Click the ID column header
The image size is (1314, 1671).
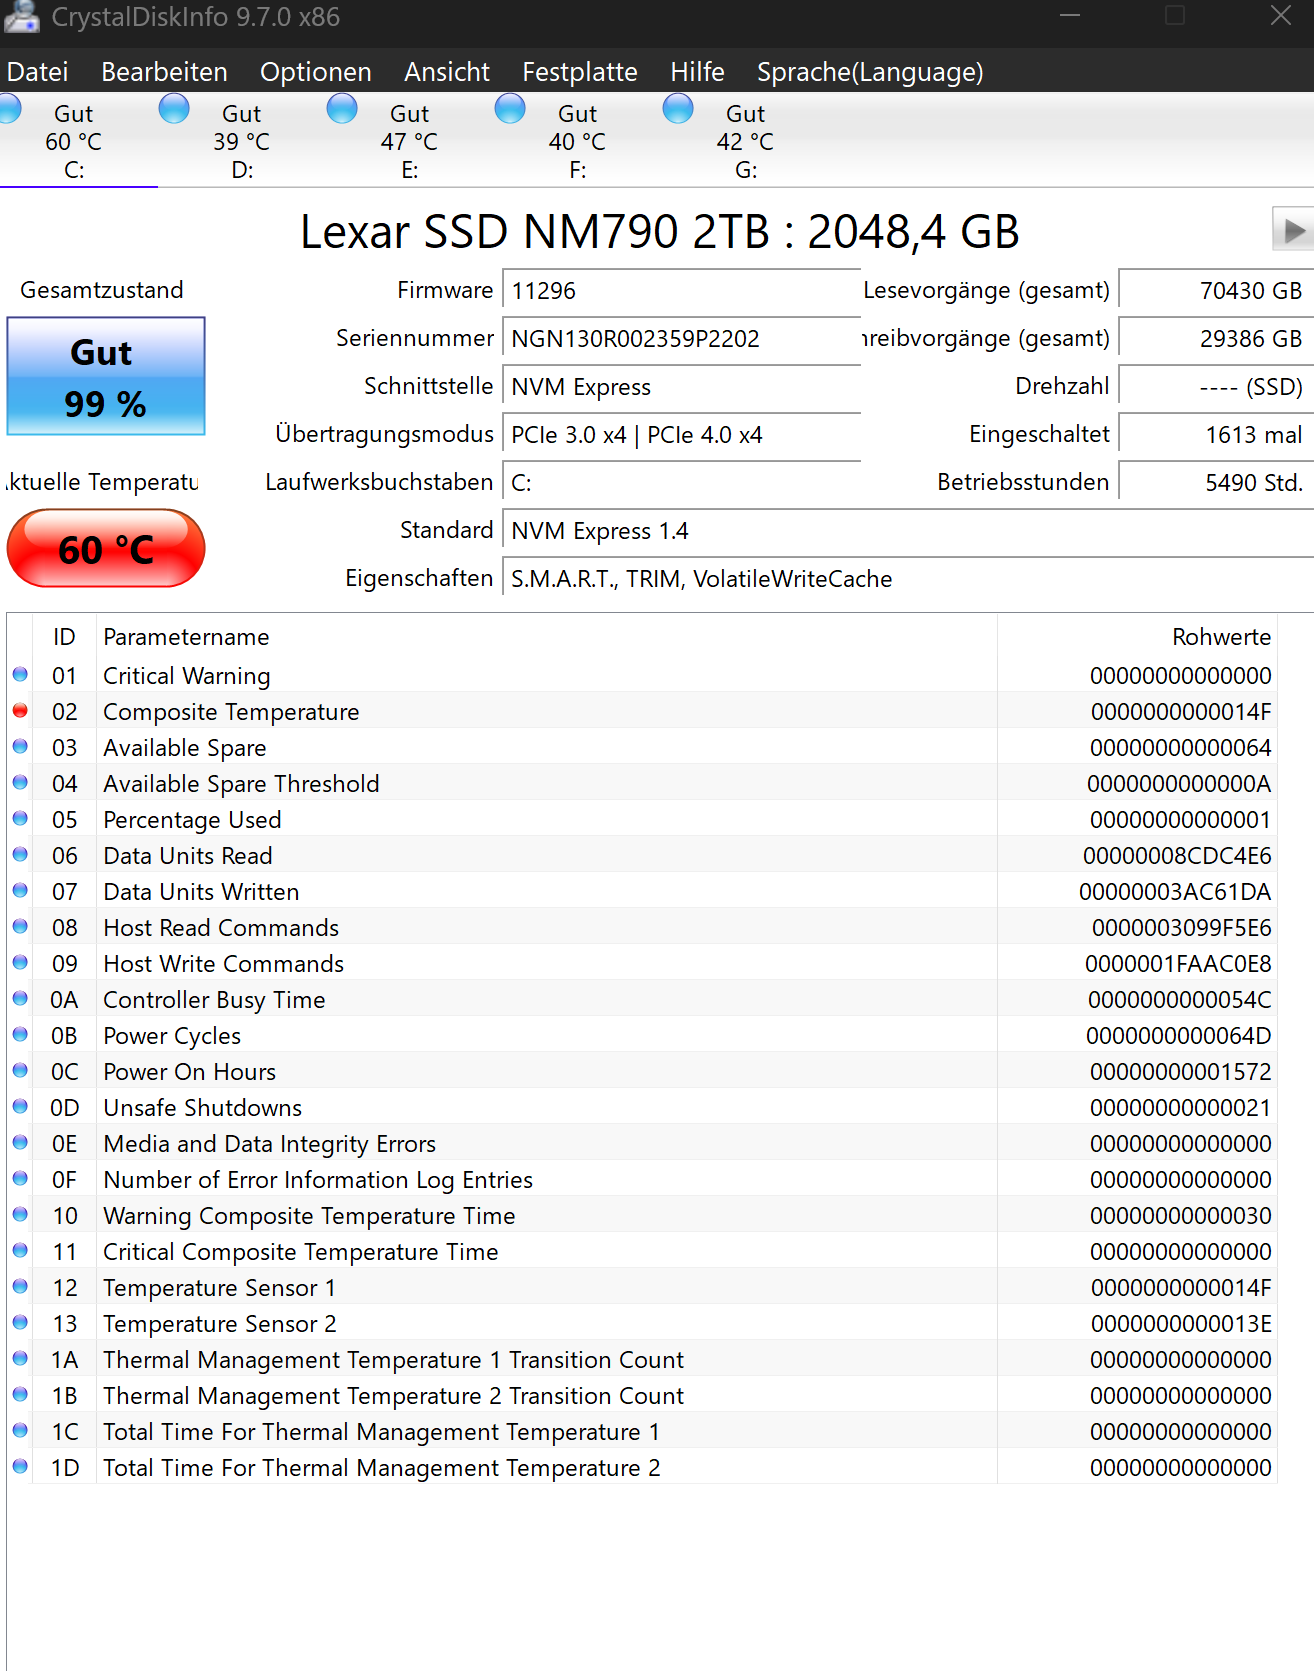point(64,637)
